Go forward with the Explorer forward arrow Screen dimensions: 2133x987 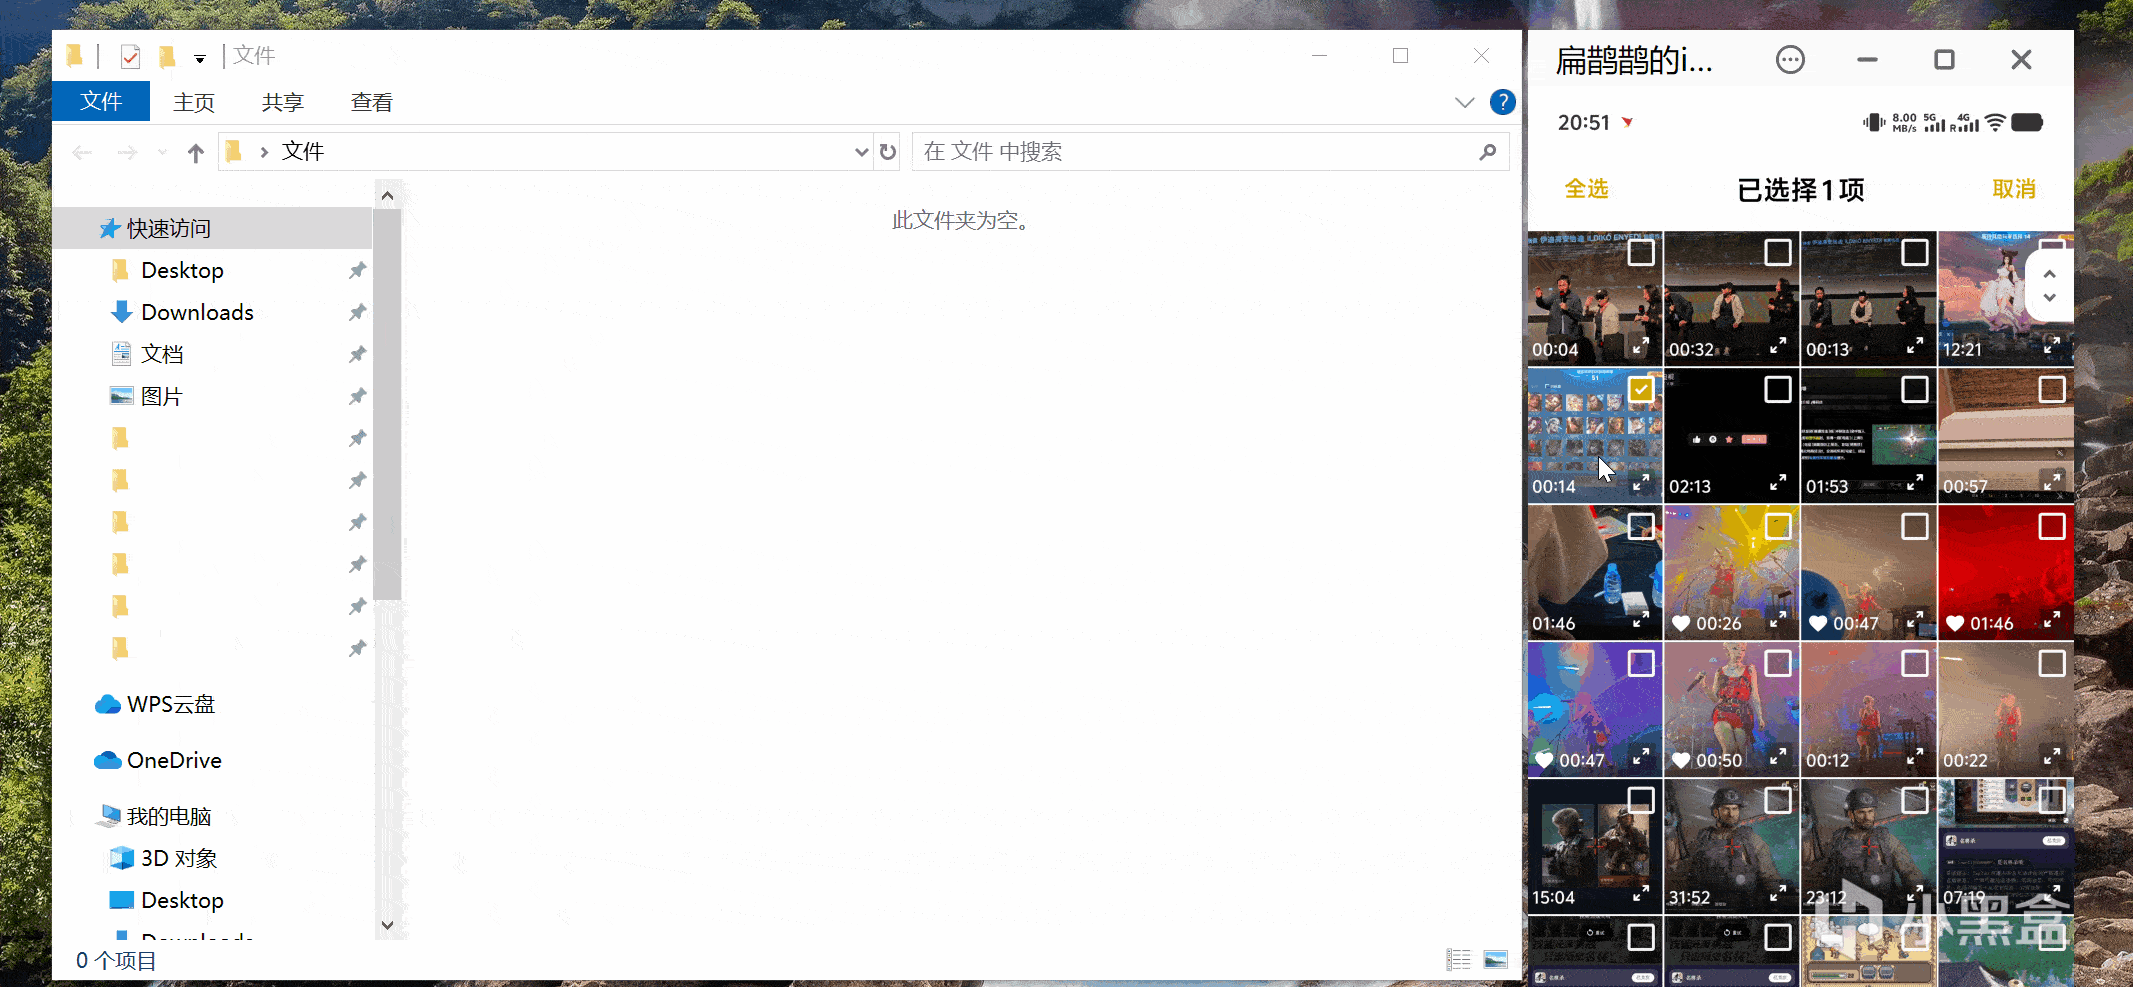point(127,152)
